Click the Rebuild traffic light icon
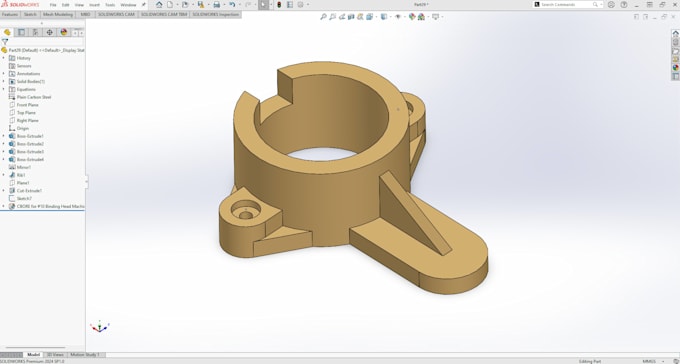This screenshot has width=680, height=364. 279,5
